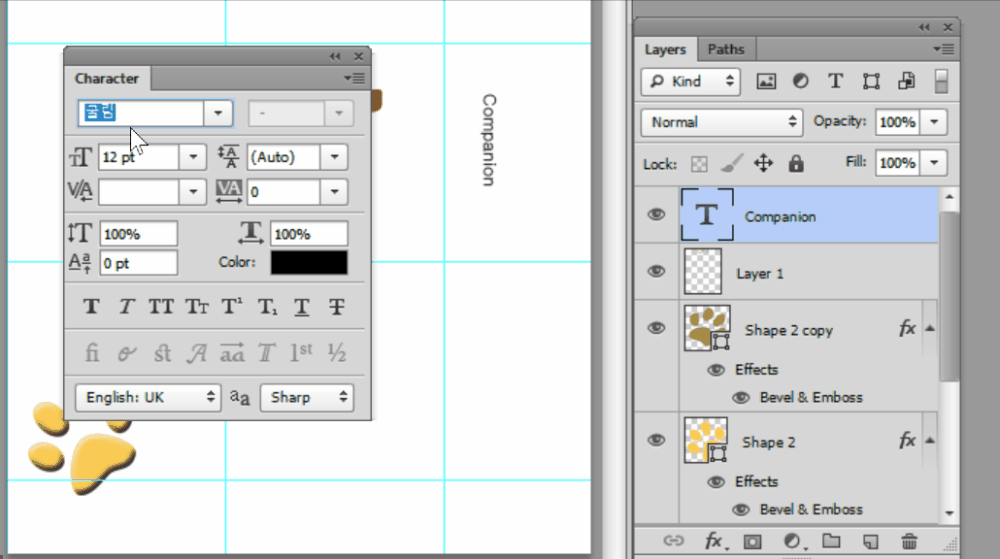Open the Opacity slider dropdown
Screen dimensions: 1000x559
pos(934,122)
